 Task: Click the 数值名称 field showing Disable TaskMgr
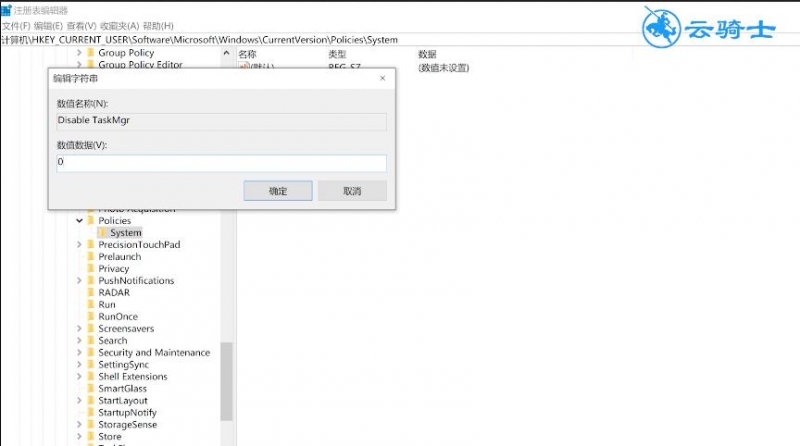tap(221, 121)
